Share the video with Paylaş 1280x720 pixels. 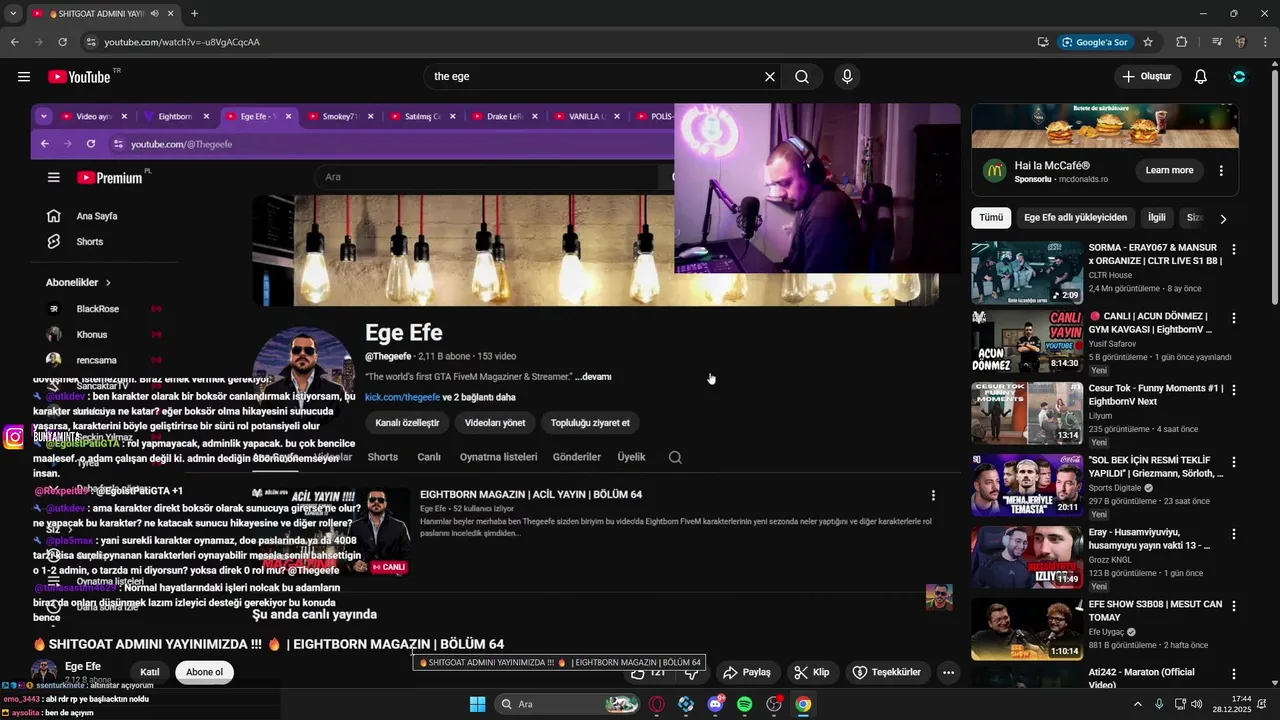[x=747, y=672]
